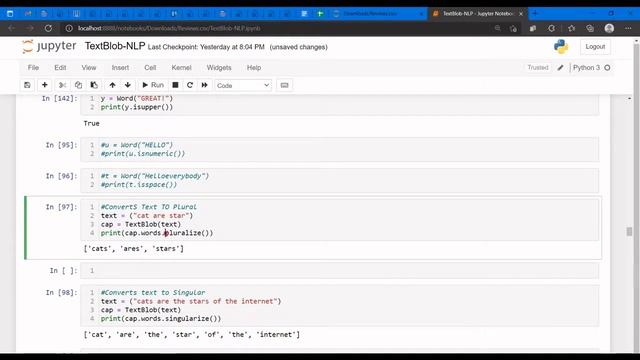Click the Jupyter logo
The image size is (640, 360).
pos(49,47)
